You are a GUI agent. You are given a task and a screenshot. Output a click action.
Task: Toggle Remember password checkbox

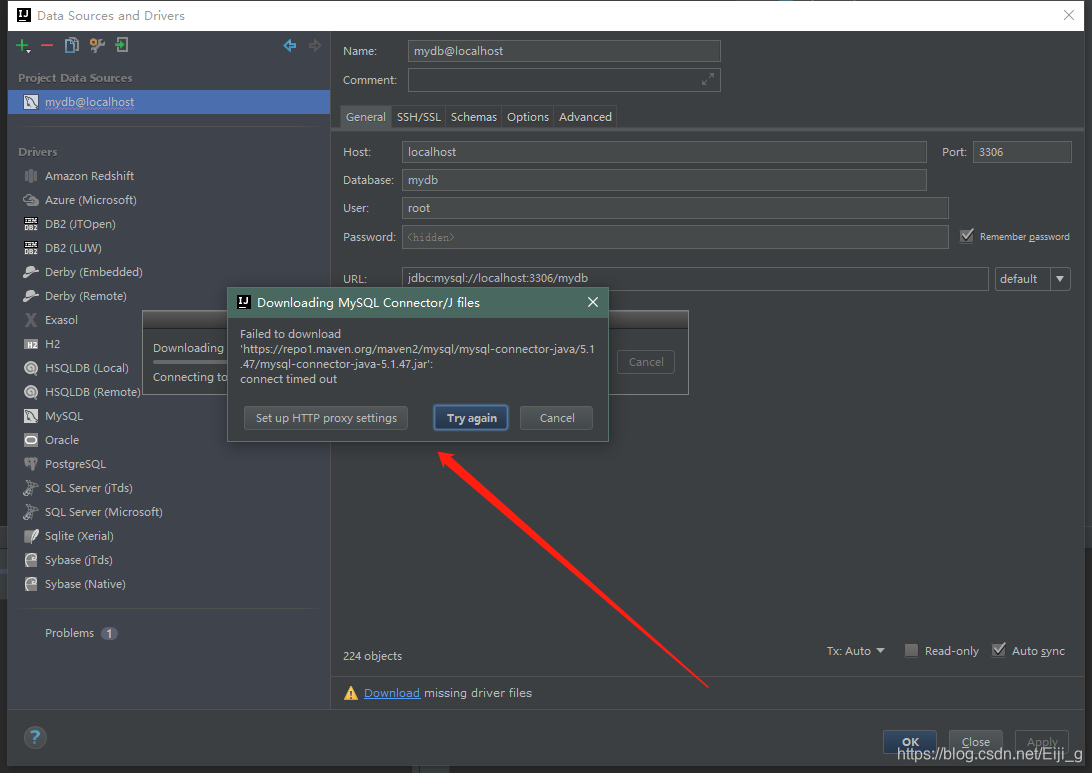967,236
